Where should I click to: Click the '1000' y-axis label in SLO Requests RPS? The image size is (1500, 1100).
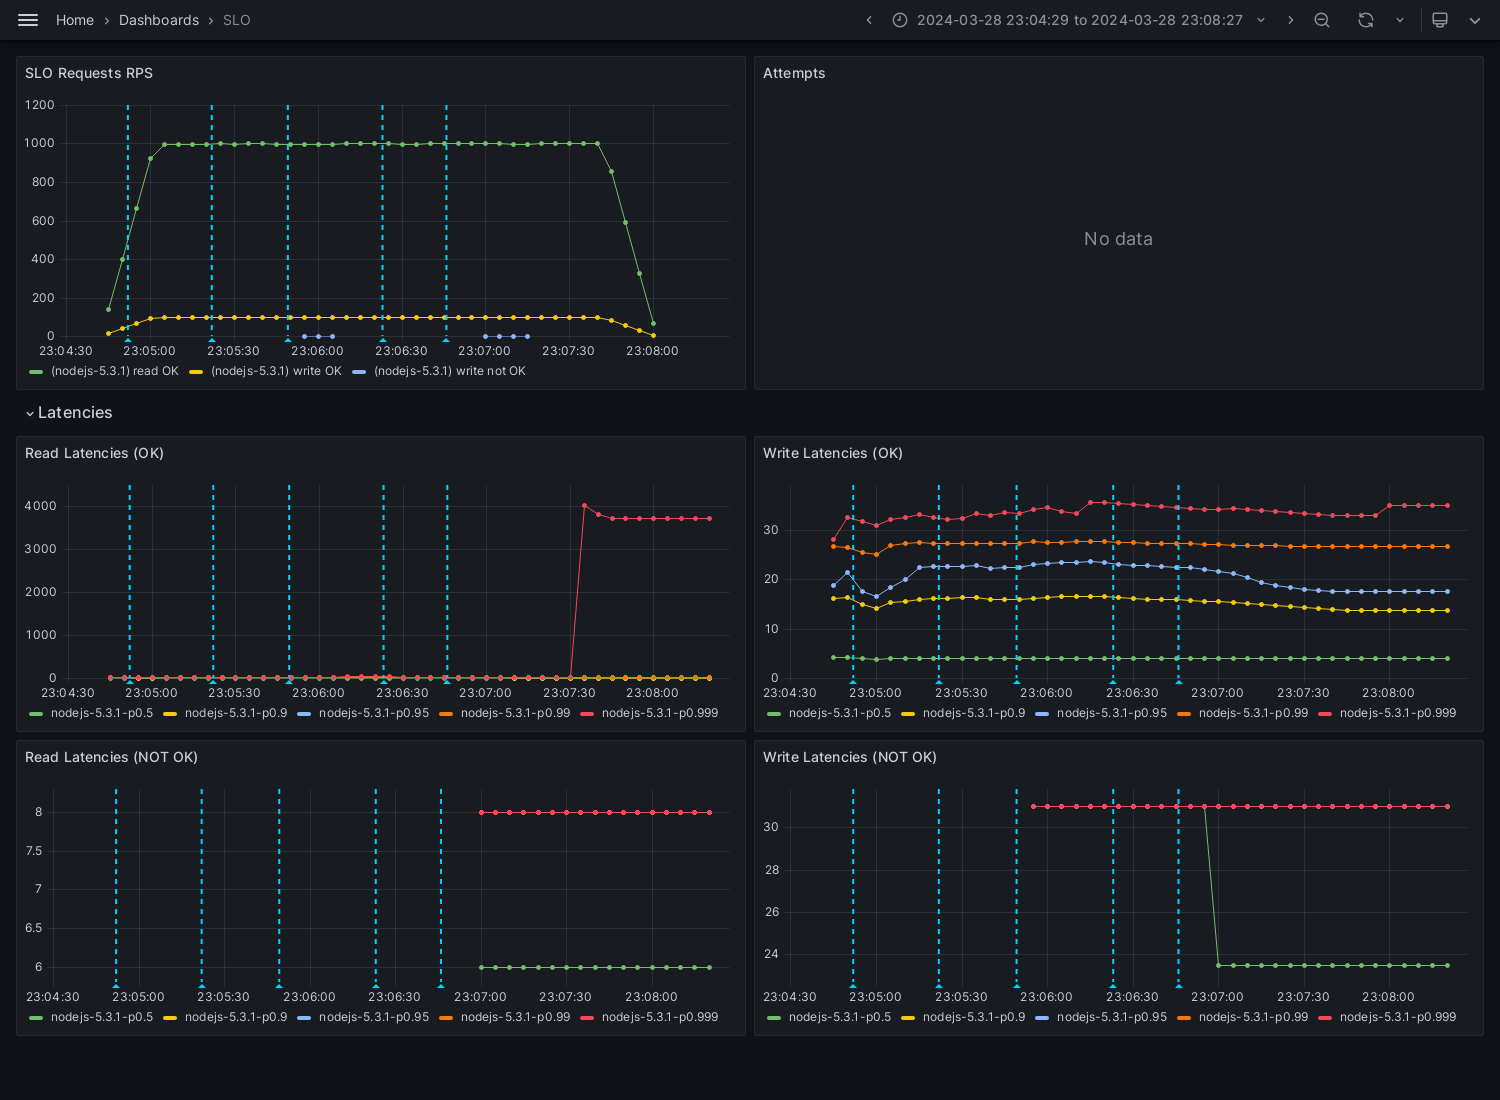(40, 143)
